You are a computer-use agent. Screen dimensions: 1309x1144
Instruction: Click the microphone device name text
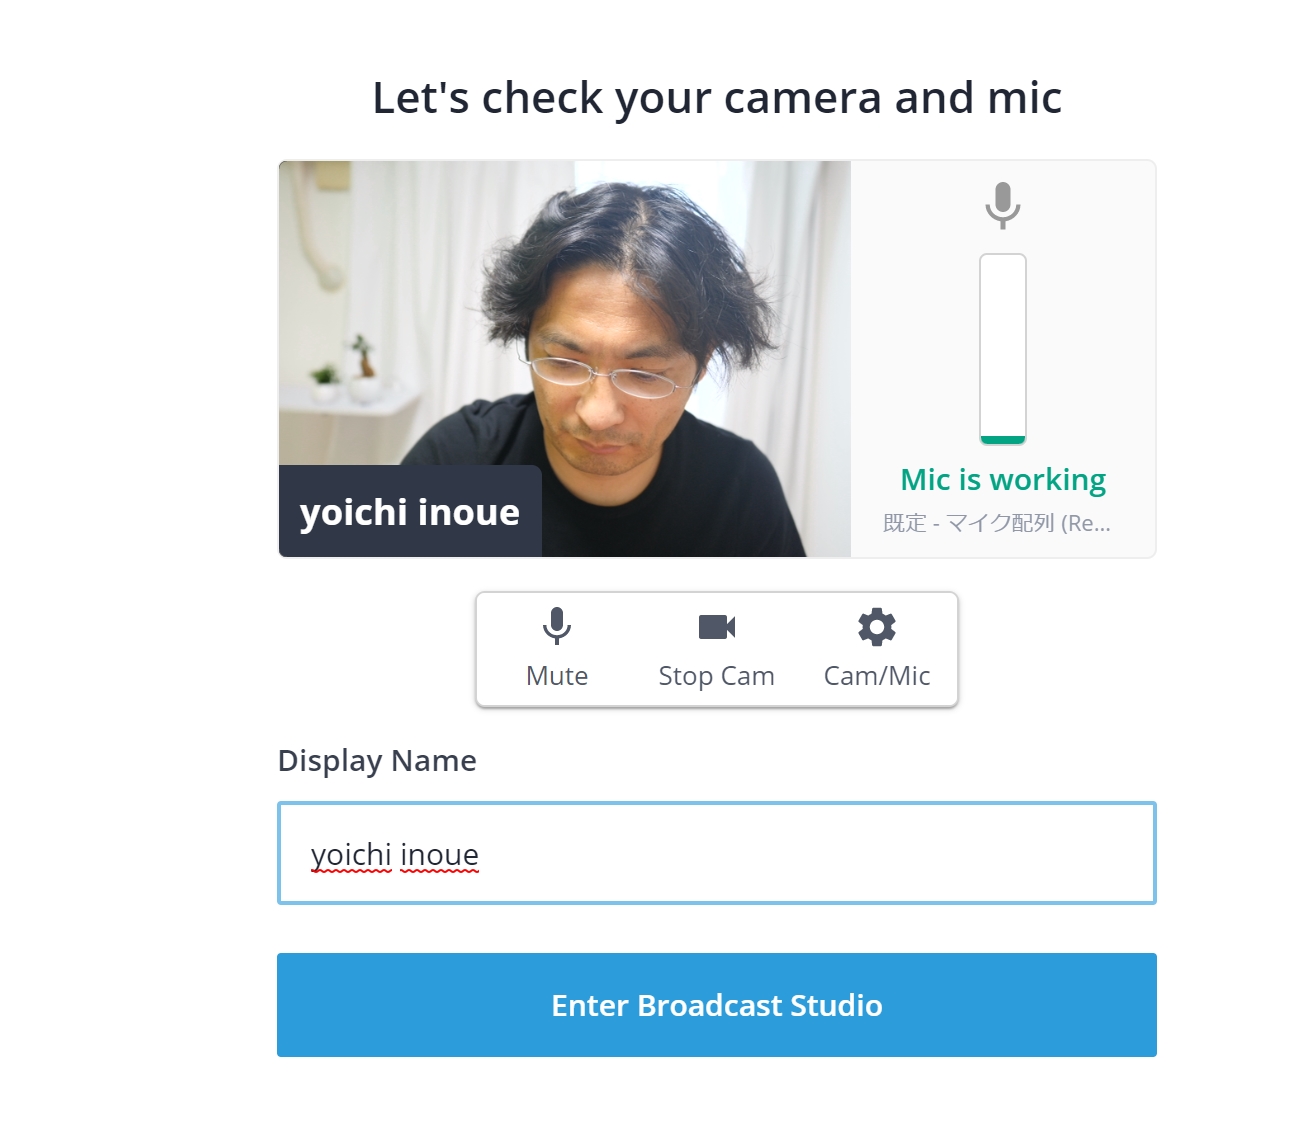pyautogui.click(x=997, y=523)
